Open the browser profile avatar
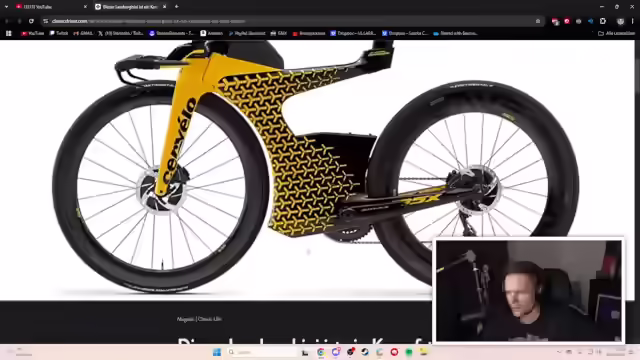 (620, 21)
